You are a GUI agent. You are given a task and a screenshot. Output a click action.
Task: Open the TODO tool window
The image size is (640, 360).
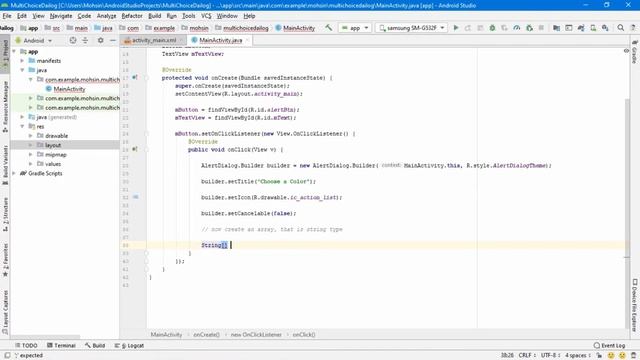pyautogui.click(x=26, y=345)
